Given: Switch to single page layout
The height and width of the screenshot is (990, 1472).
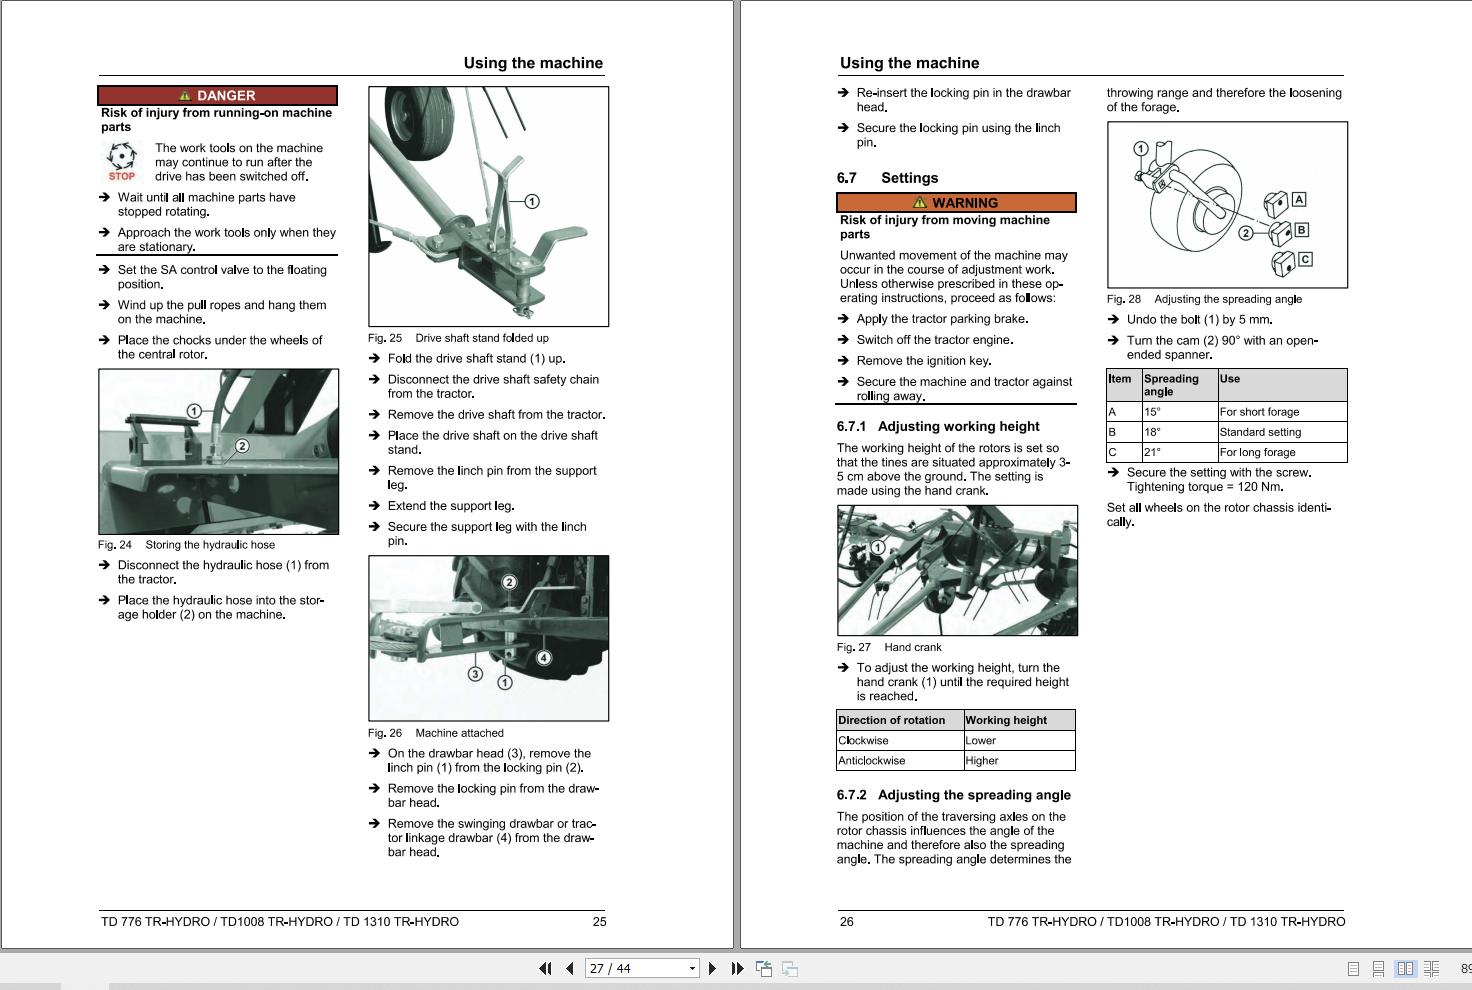Looking at the screenshot, I should tap(1353, 969).
